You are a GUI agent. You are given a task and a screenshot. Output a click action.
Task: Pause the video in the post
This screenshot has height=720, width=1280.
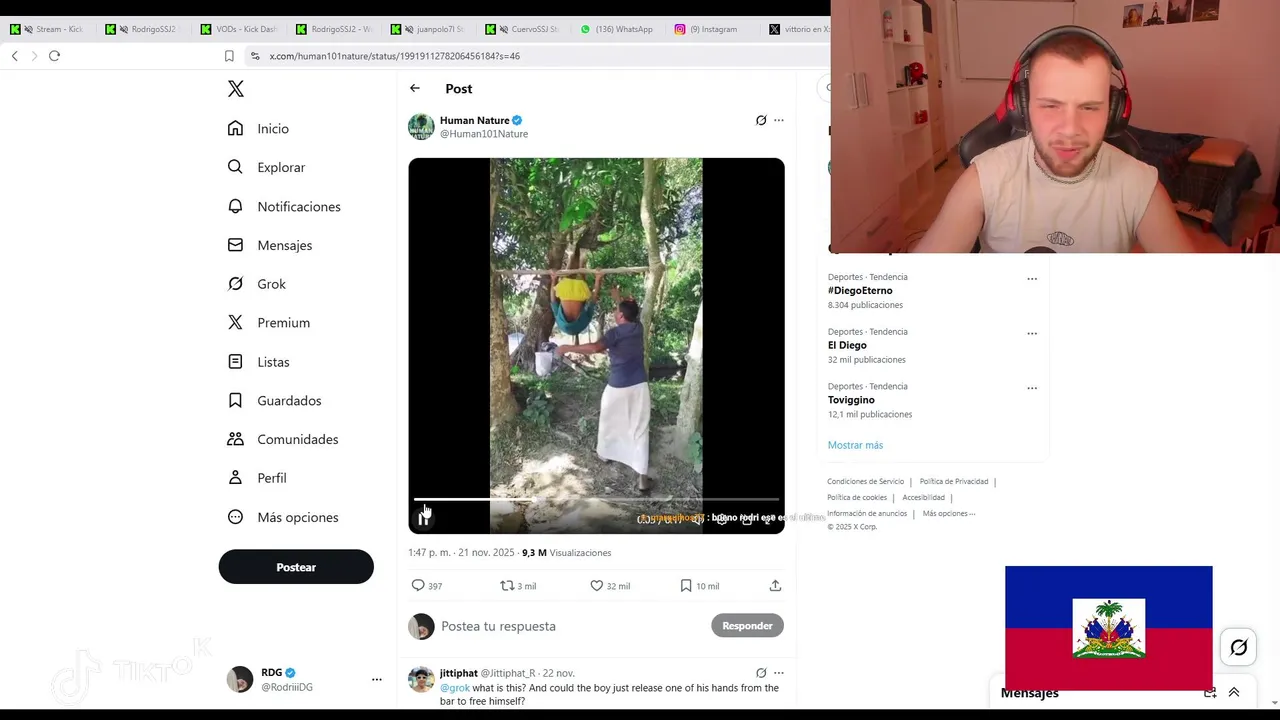(x=424, y=518)
